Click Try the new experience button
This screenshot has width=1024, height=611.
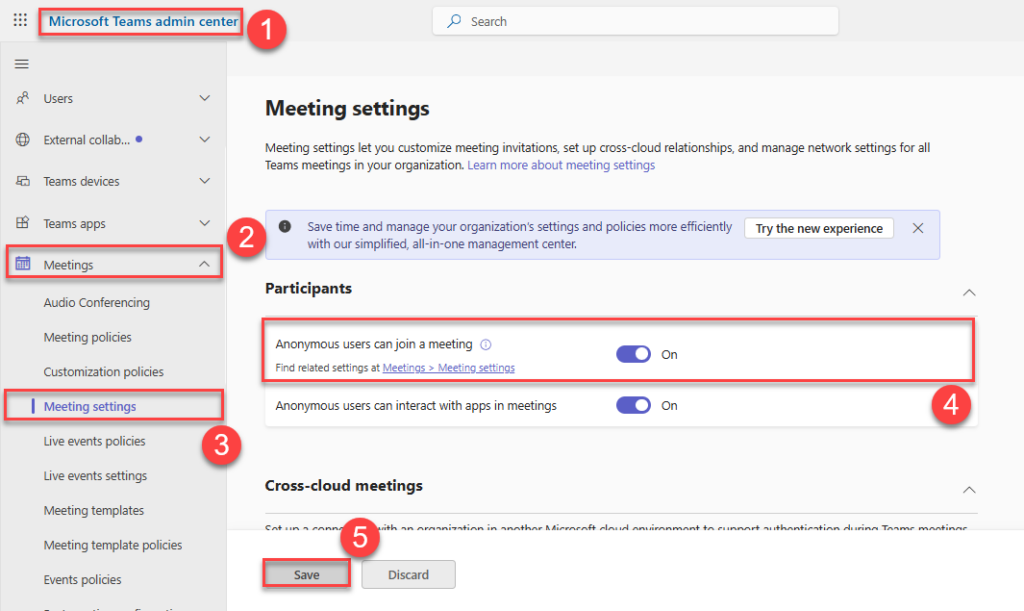tap(819, 228)
